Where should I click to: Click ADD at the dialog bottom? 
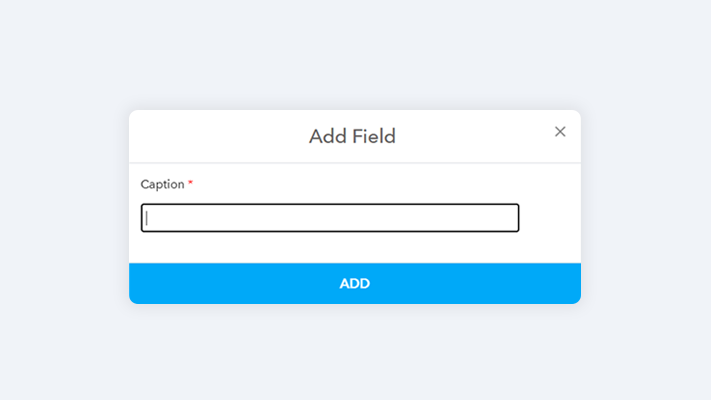(x=355, y=283)
